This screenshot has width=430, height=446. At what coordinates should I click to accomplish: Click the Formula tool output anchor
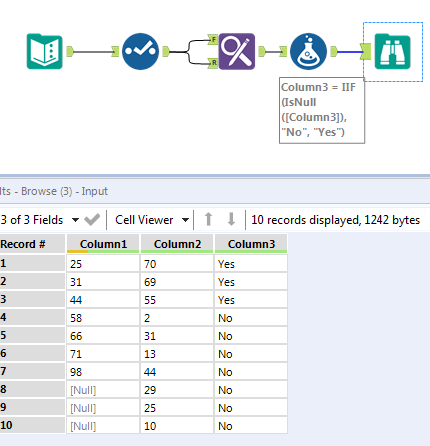coord(334,52)
